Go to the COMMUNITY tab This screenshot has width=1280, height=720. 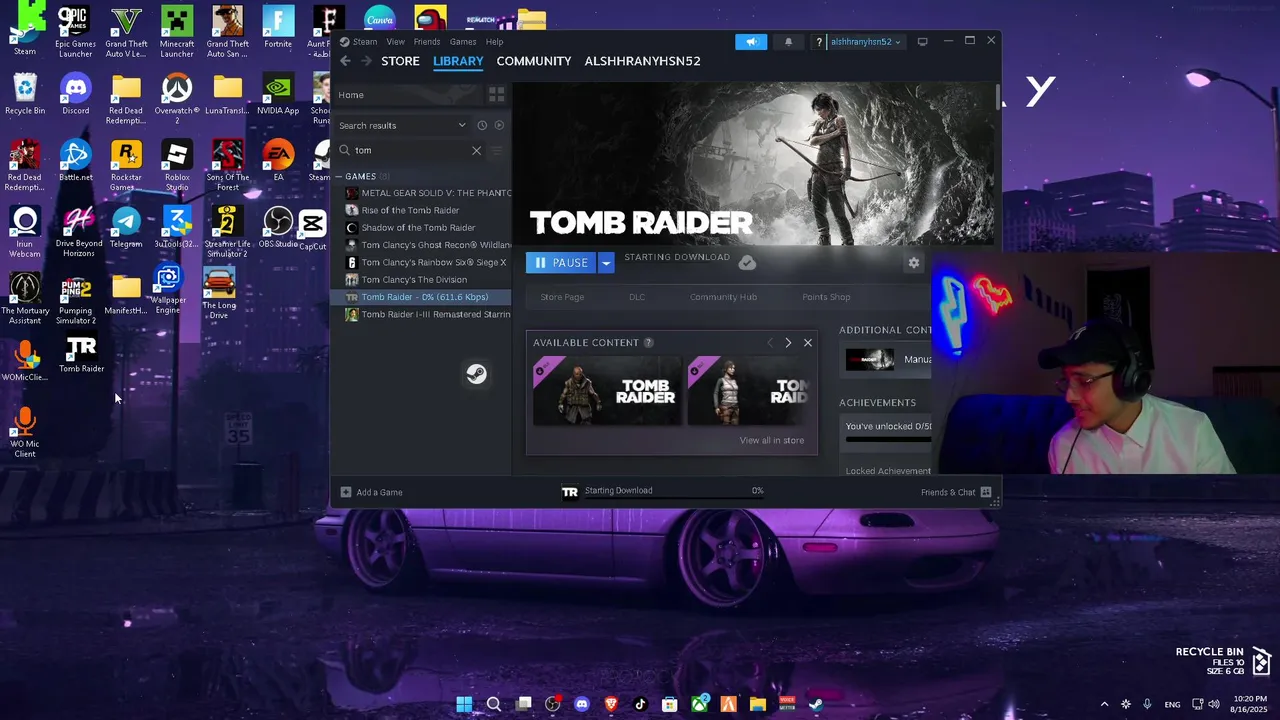click(x=534, y=61)
